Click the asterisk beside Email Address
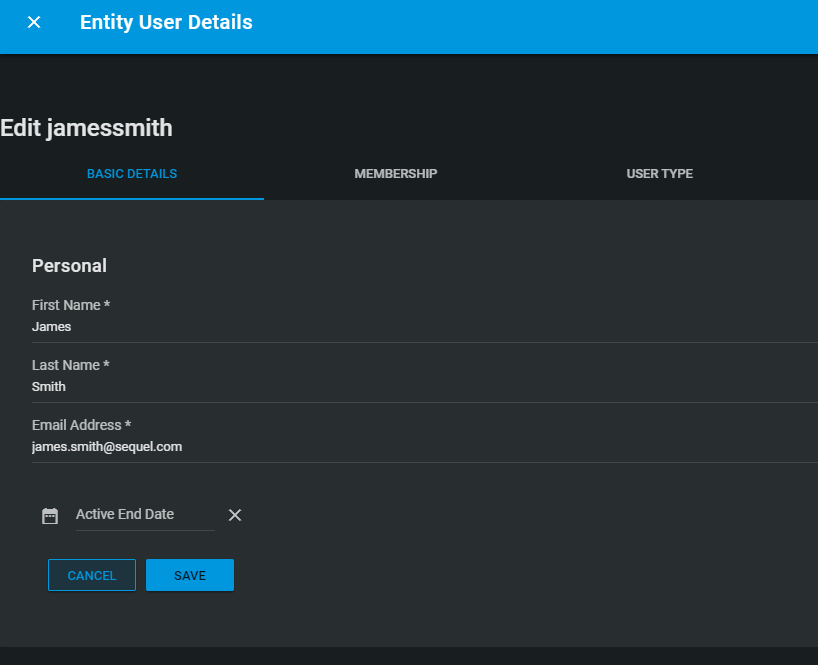This screenshot has width=818, height=665. click(128, 425)
